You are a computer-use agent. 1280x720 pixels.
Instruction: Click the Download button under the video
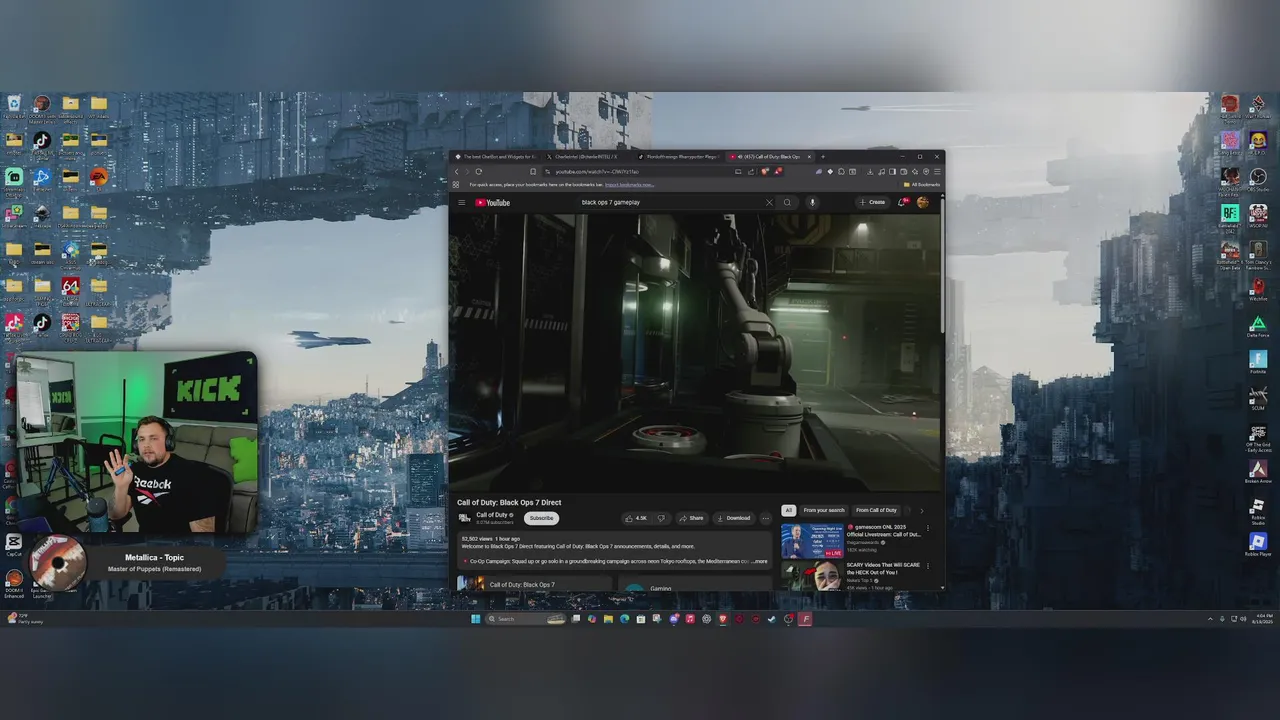point(734,518)
